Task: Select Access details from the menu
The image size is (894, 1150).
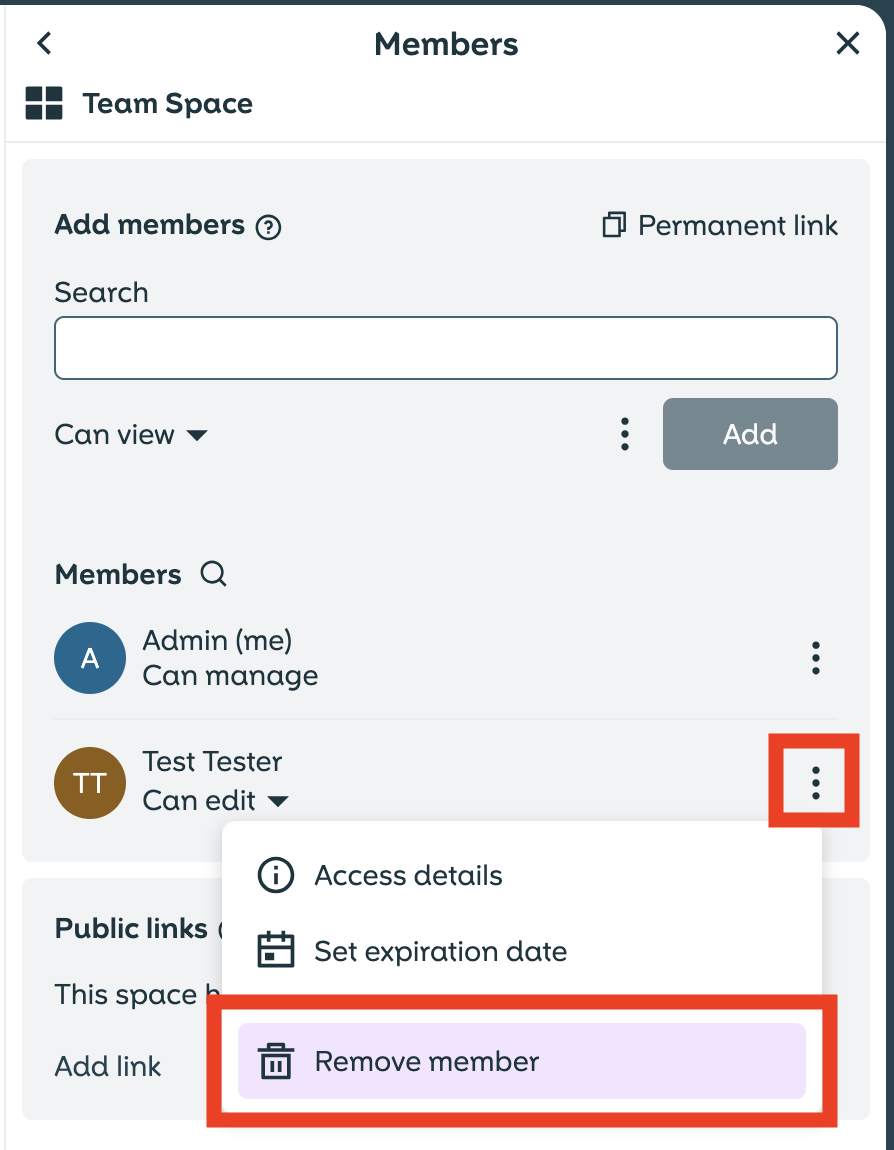Action: [408, 876]
